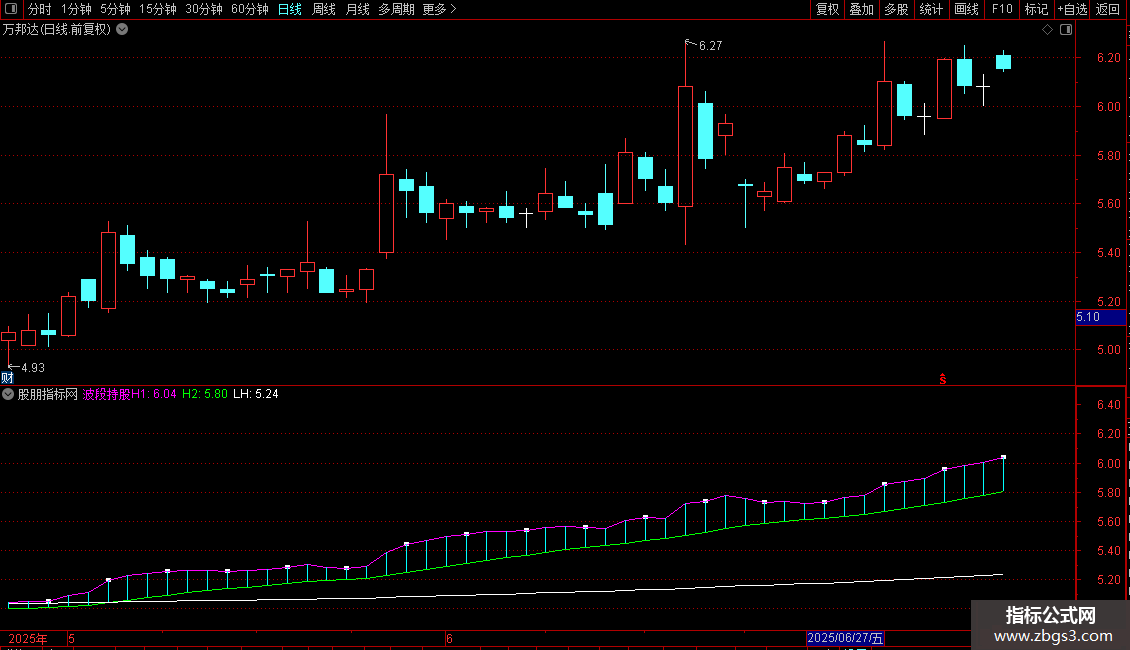
Task: Click the H2: 5.80 indicator value
Action: [205, 394]
